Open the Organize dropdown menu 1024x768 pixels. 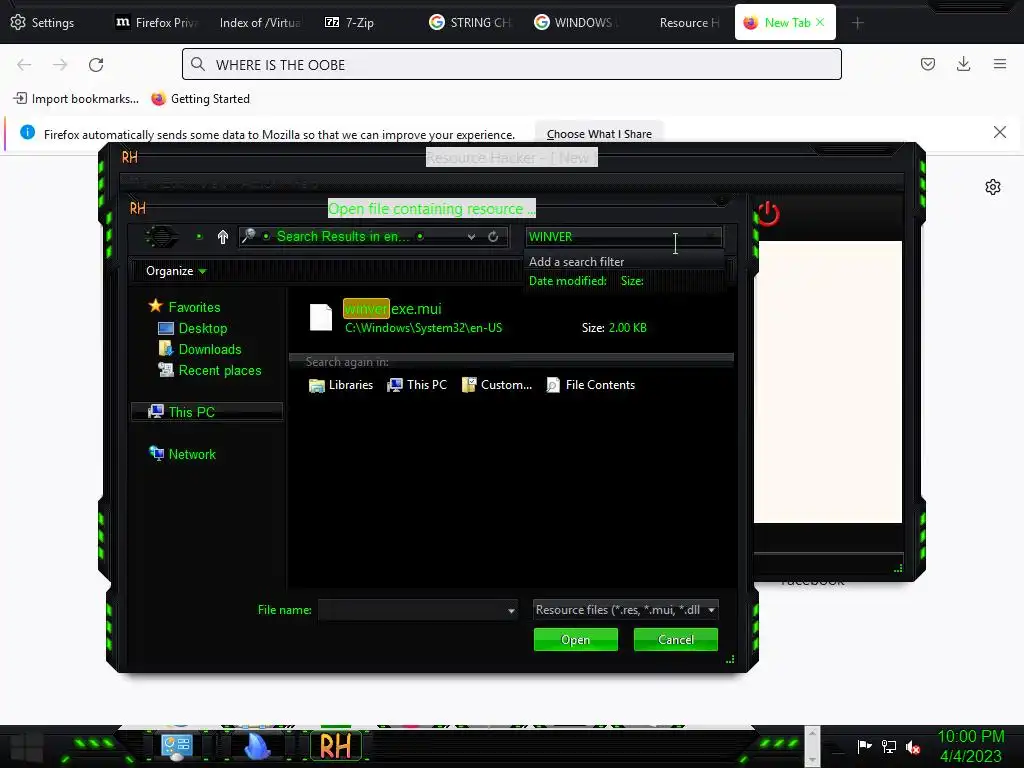coord(176,271)
